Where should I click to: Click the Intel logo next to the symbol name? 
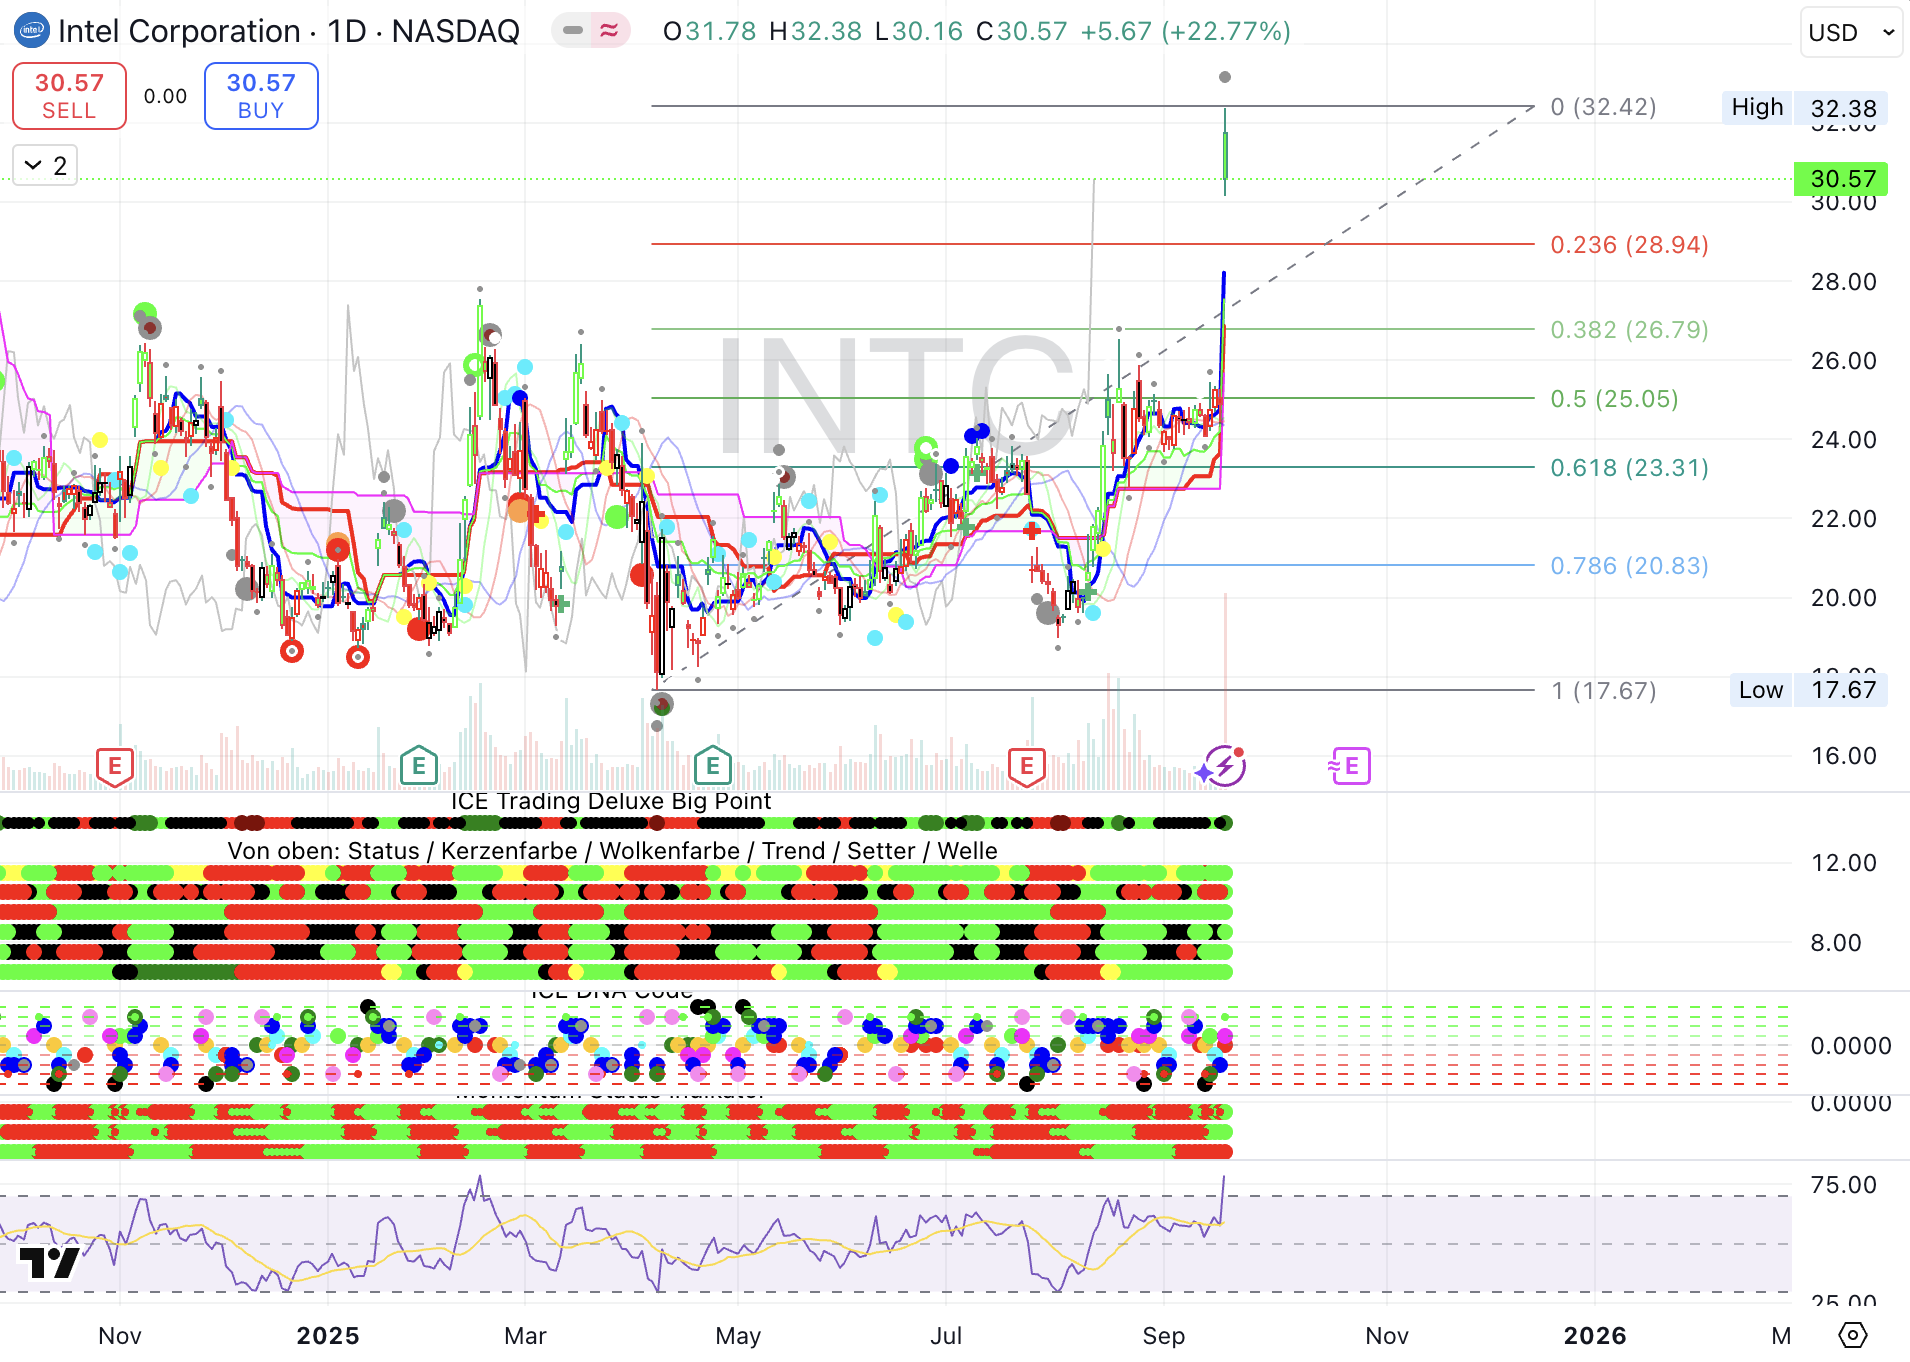point(32,30)
